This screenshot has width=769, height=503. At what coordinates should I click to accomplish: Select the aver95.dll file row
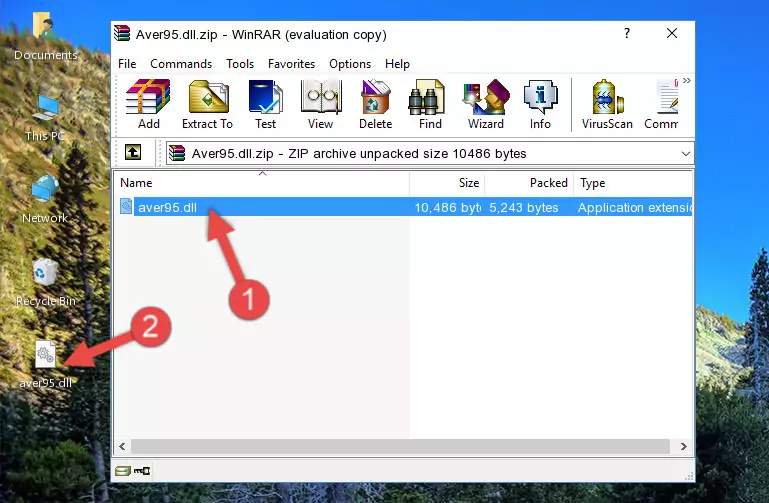(x=405, y=207)
